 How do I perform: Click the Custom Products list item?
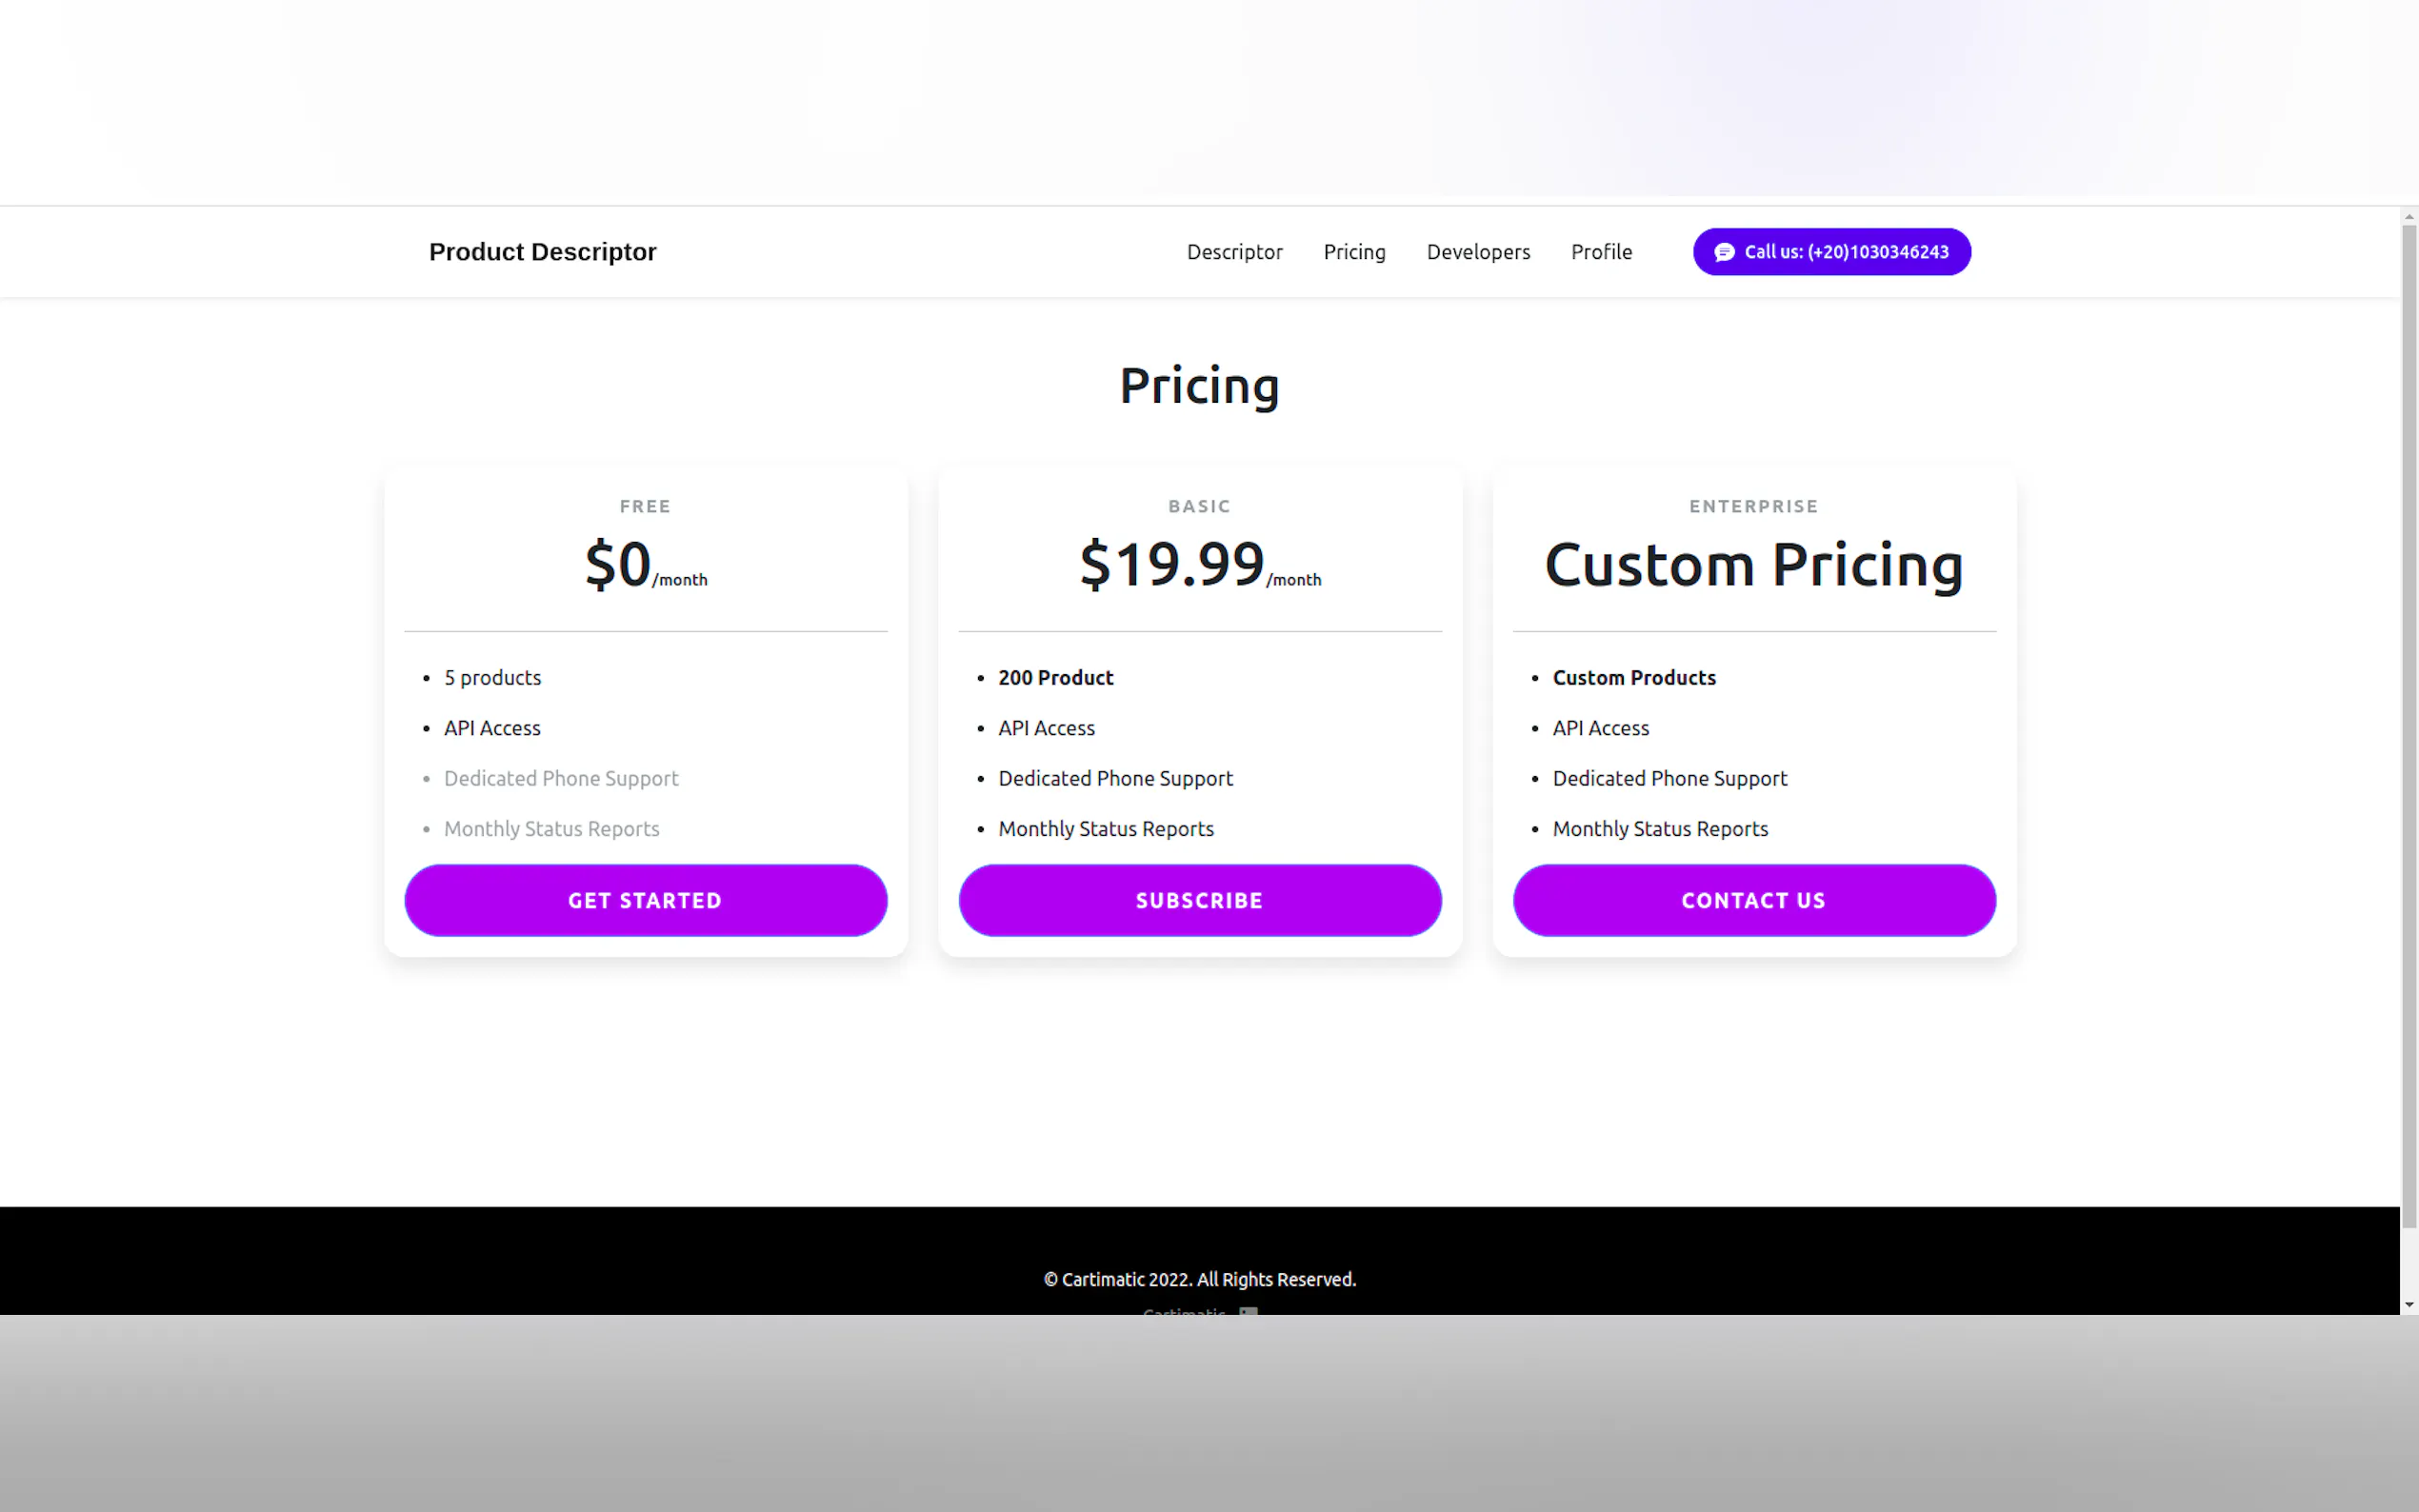[x=1633, y=678]
